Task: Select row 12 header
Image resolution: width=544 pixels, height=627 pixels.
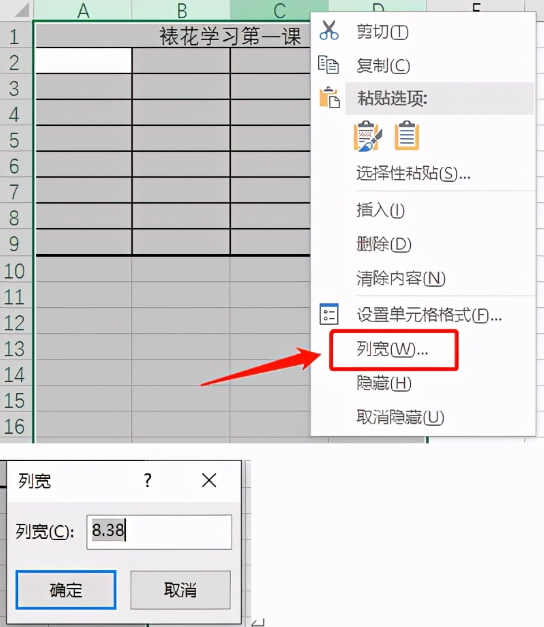Action: coord(14,323)
